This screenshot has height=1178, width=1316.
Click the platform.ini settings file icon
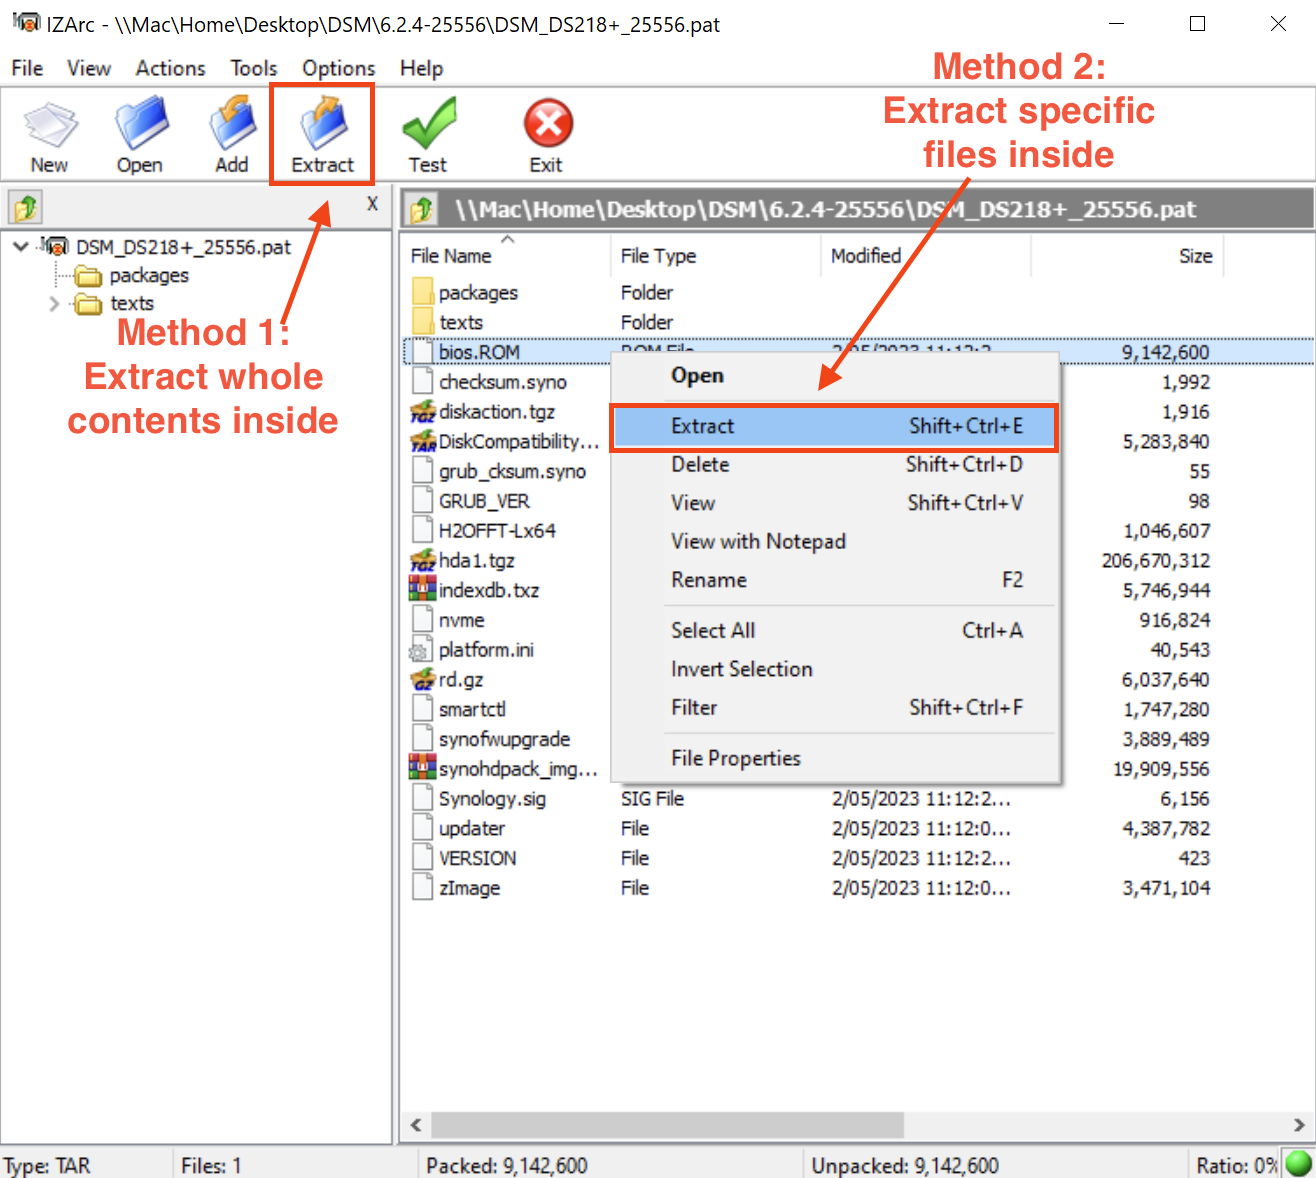(419, 651)
